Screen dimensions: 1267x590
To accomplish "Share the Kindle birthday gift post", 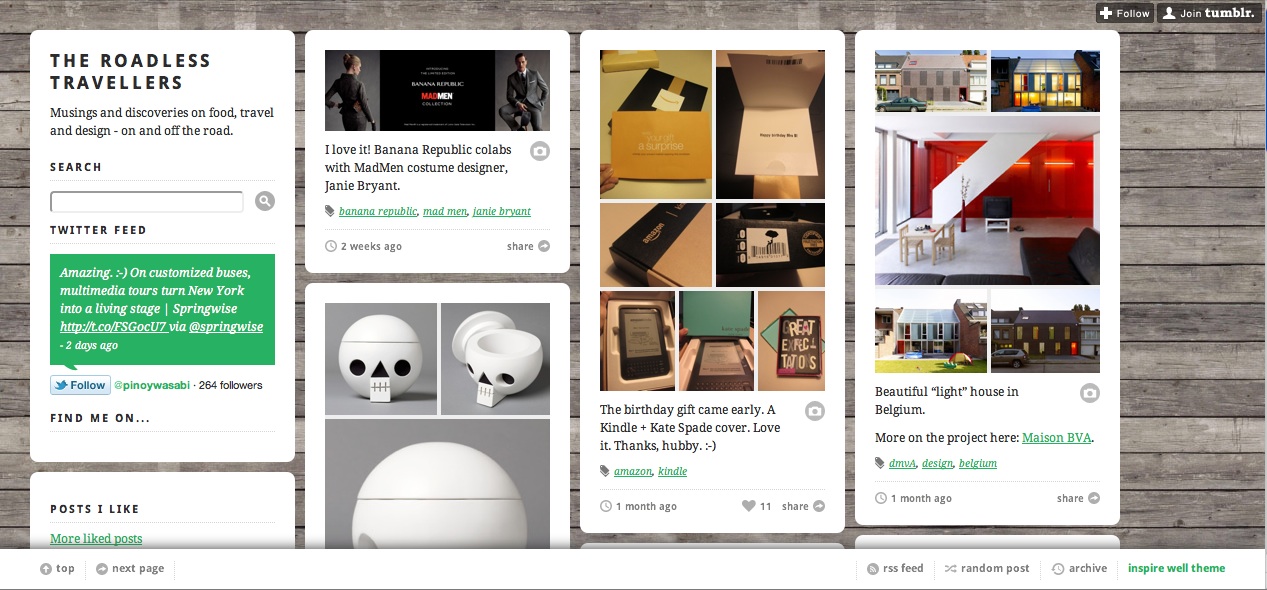I will tap(803, 506).
